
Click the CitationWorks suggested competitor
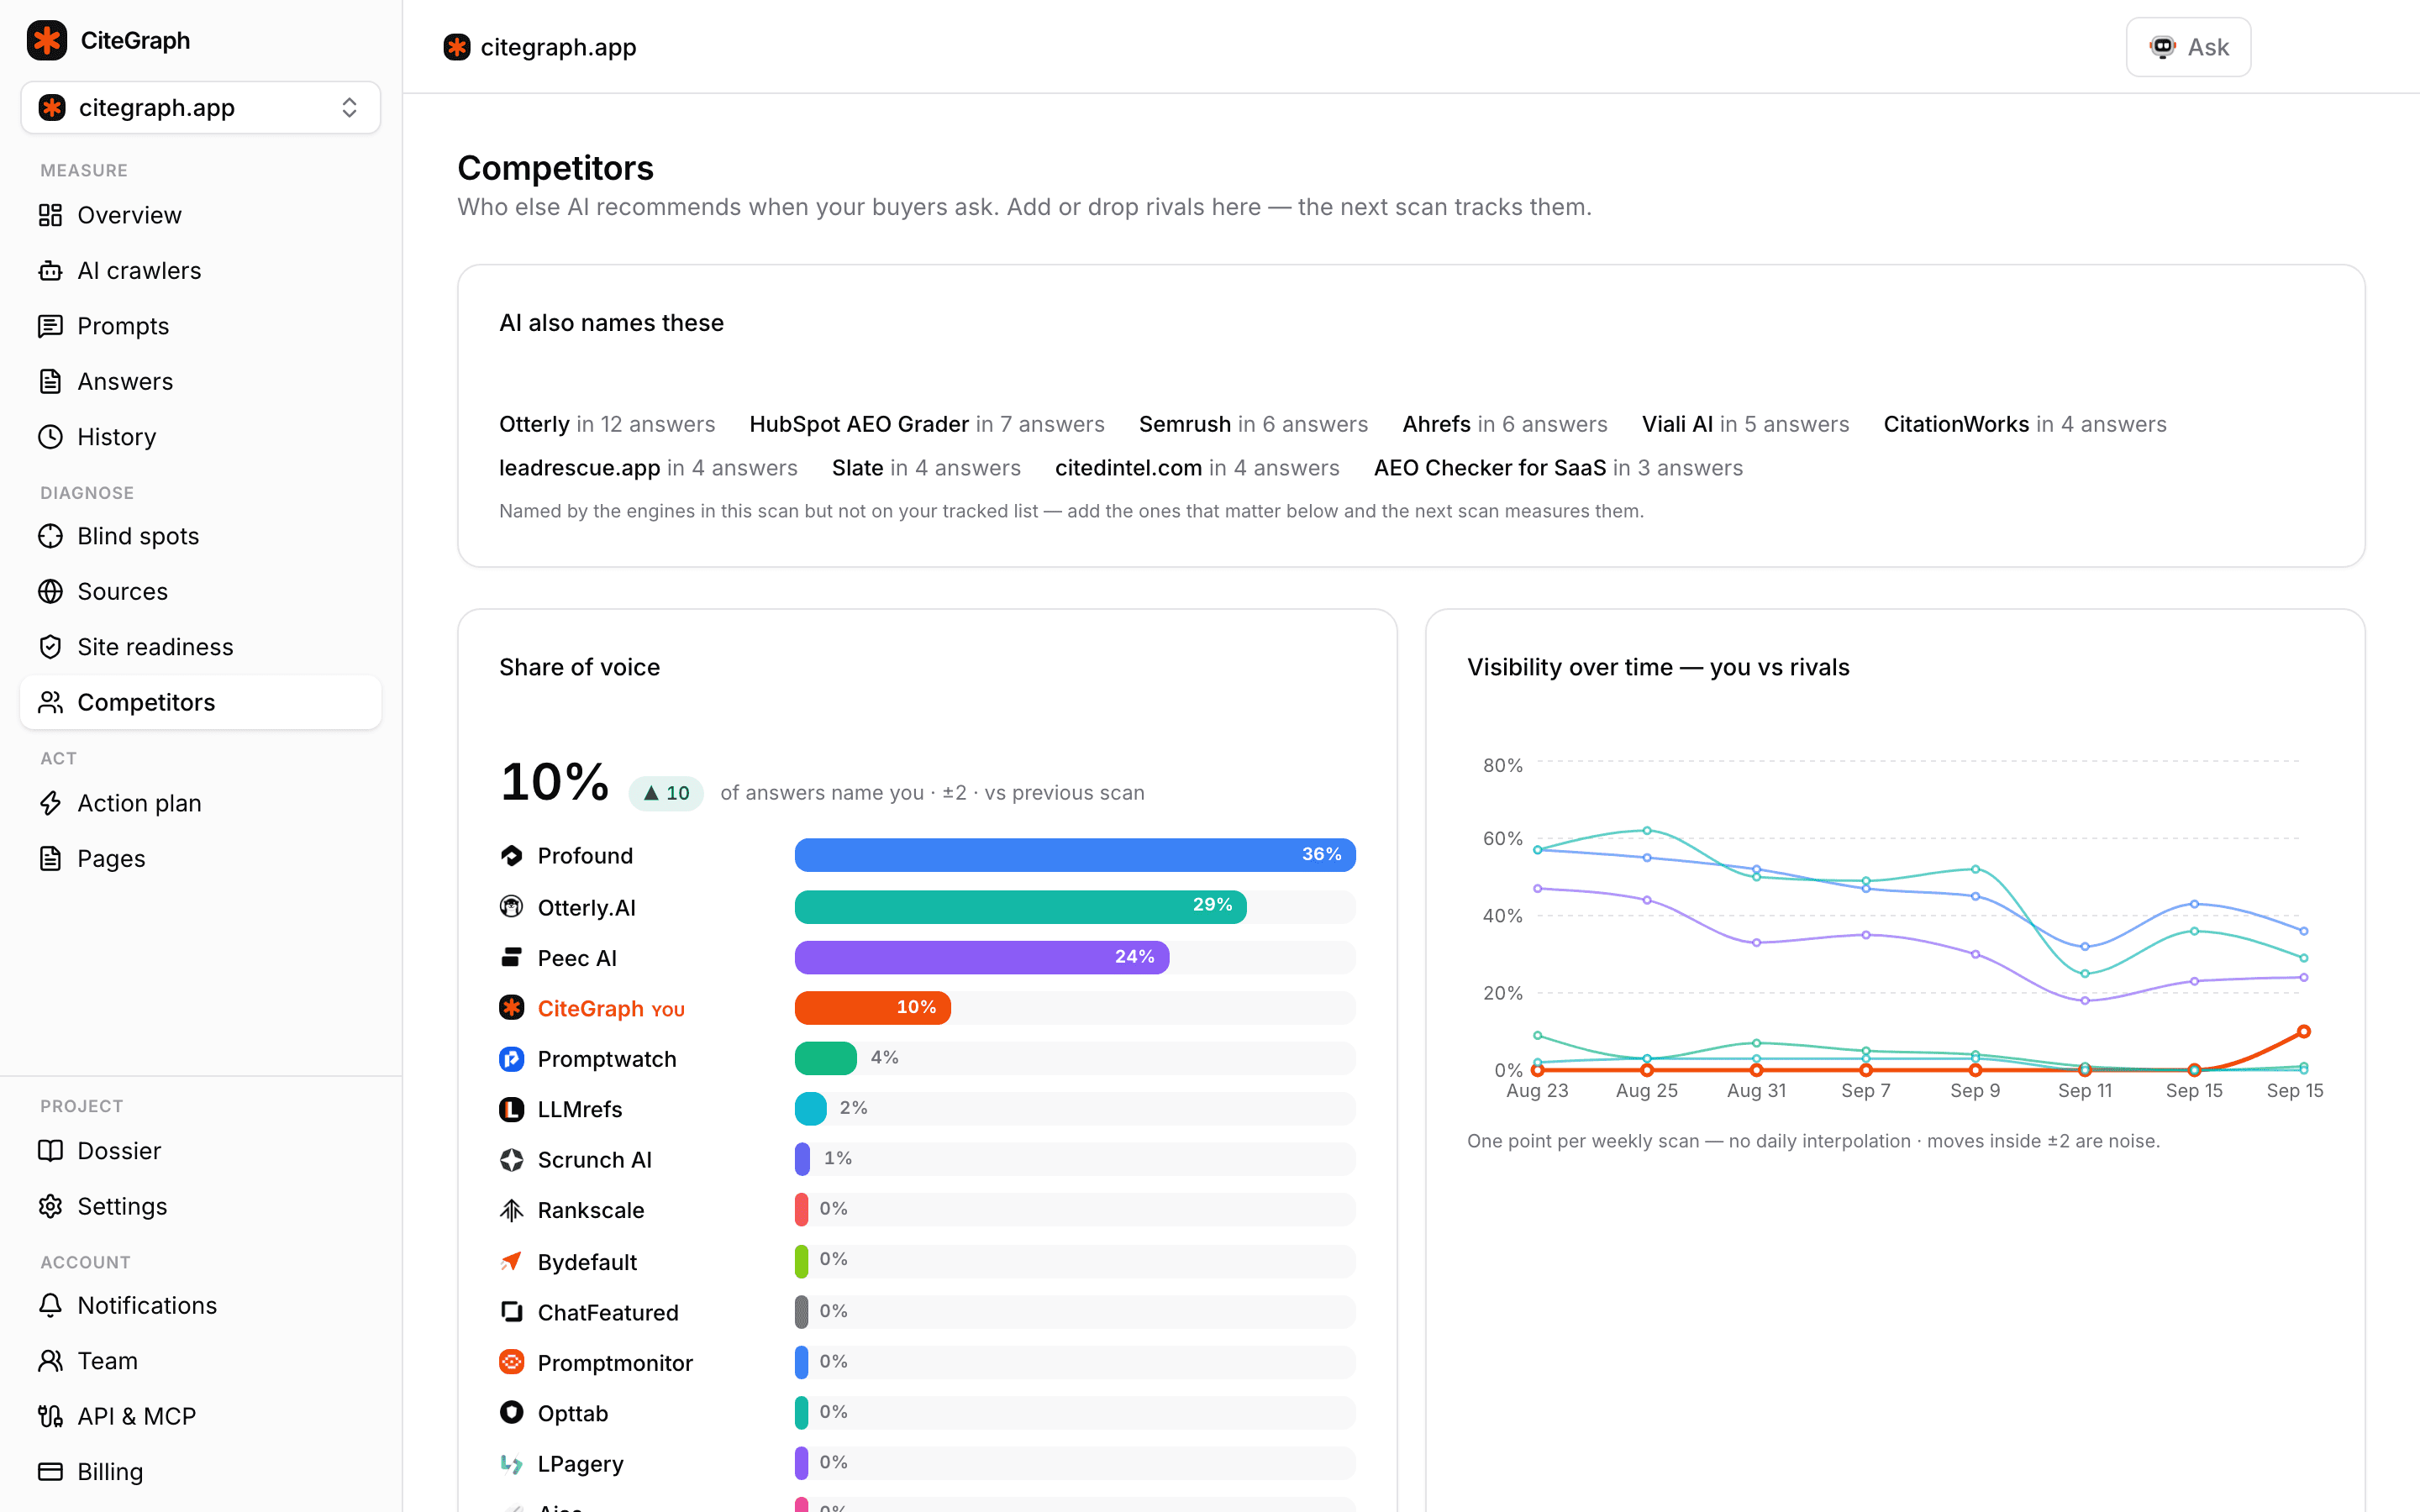[x=1956, y=424]
